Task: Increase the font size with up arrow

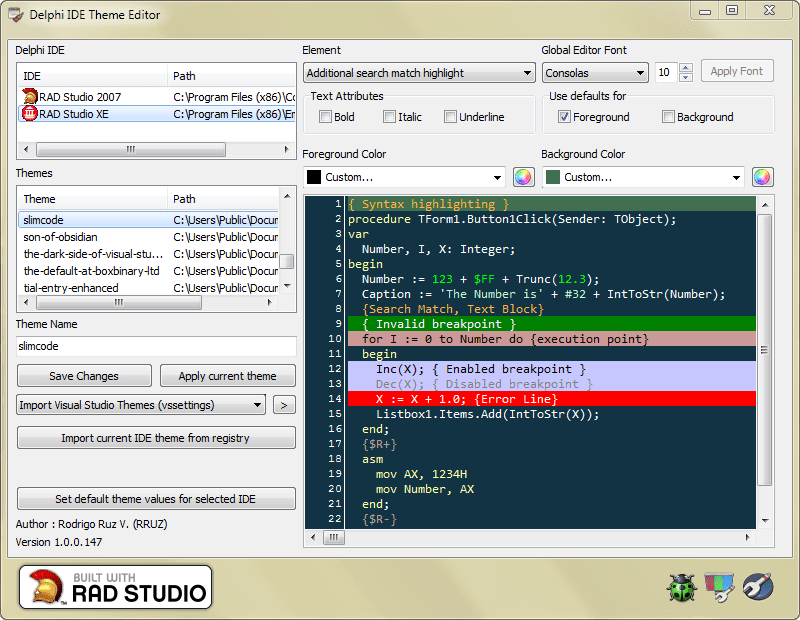Action: (686, 67)
